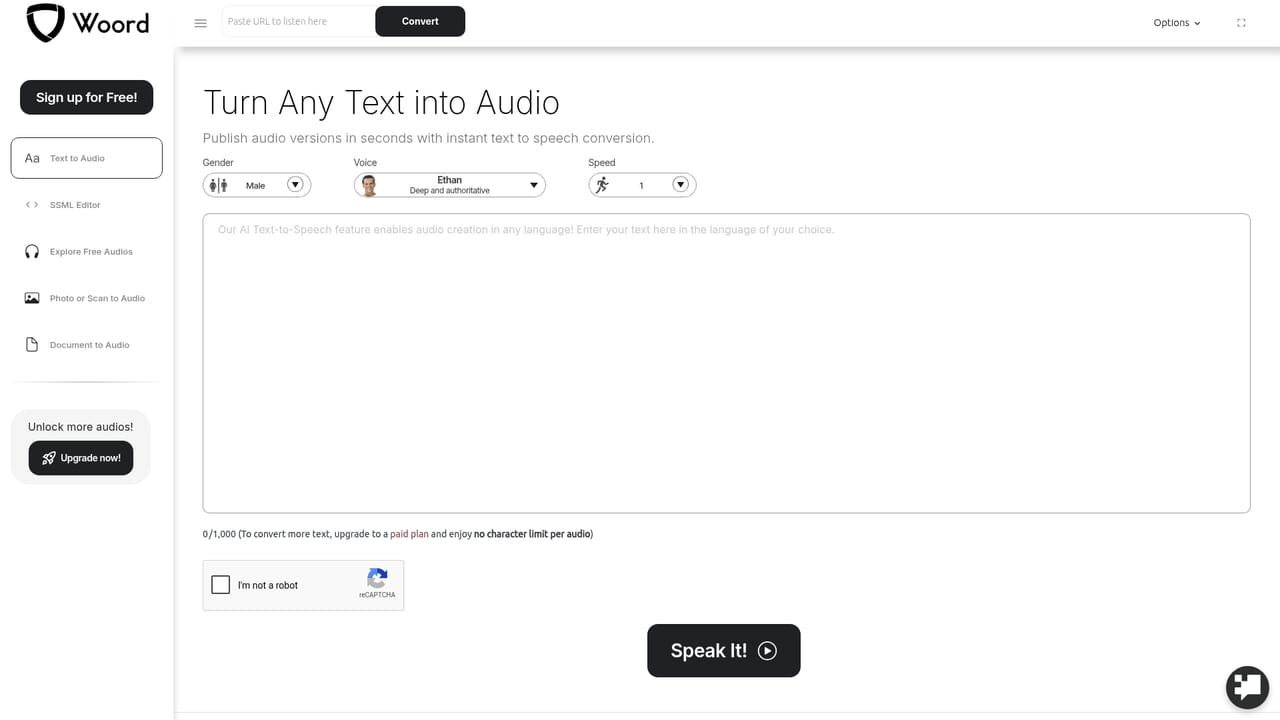Click the Speak It! play button
Screen dimensions: 1280x720
pyautogui.click(x=724, y=651)
